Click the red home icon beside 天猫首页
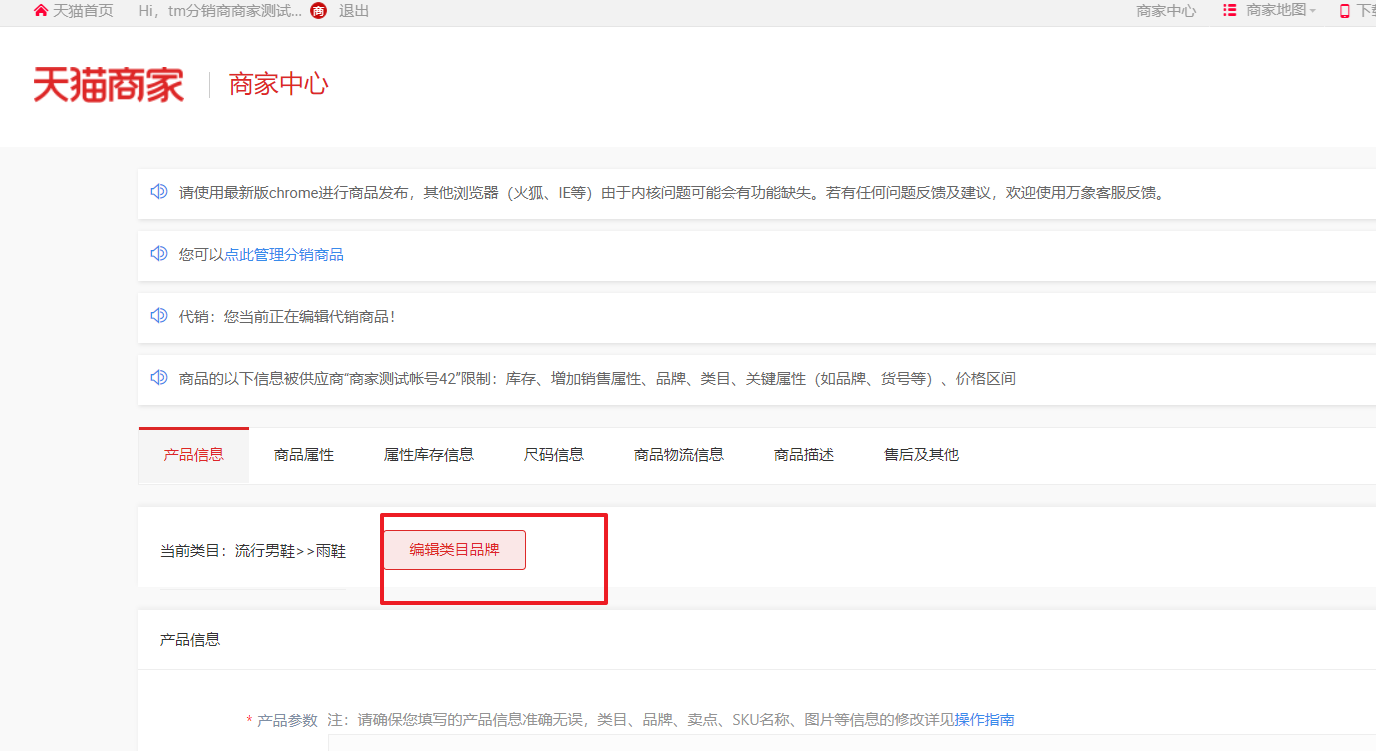1376x751 pixels. (41, 10)
